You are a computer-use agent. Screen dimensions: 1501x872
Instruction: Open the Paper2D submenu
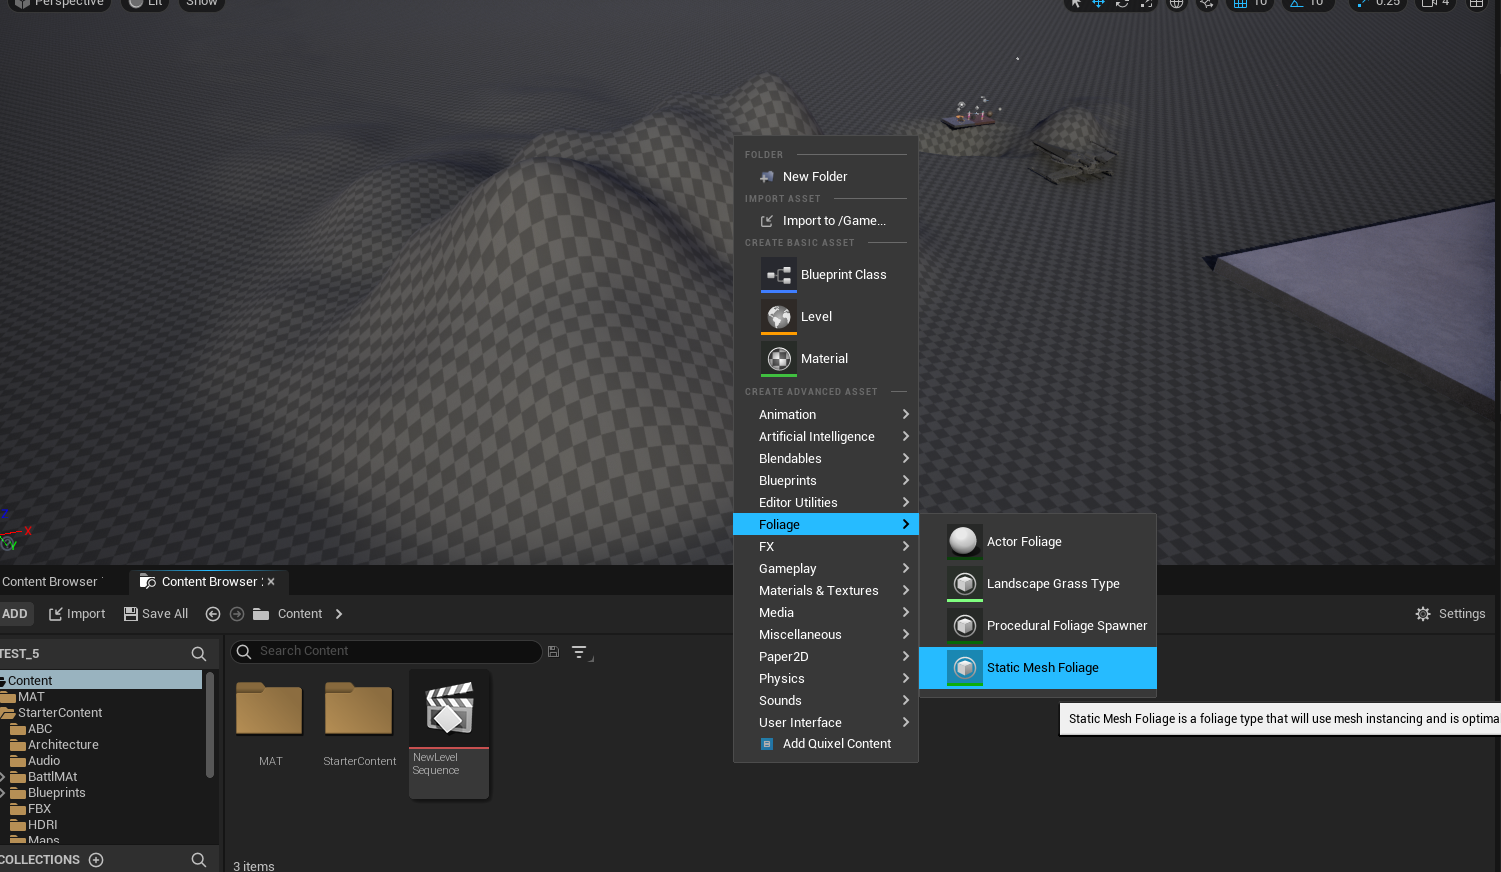tap(825, 656)
